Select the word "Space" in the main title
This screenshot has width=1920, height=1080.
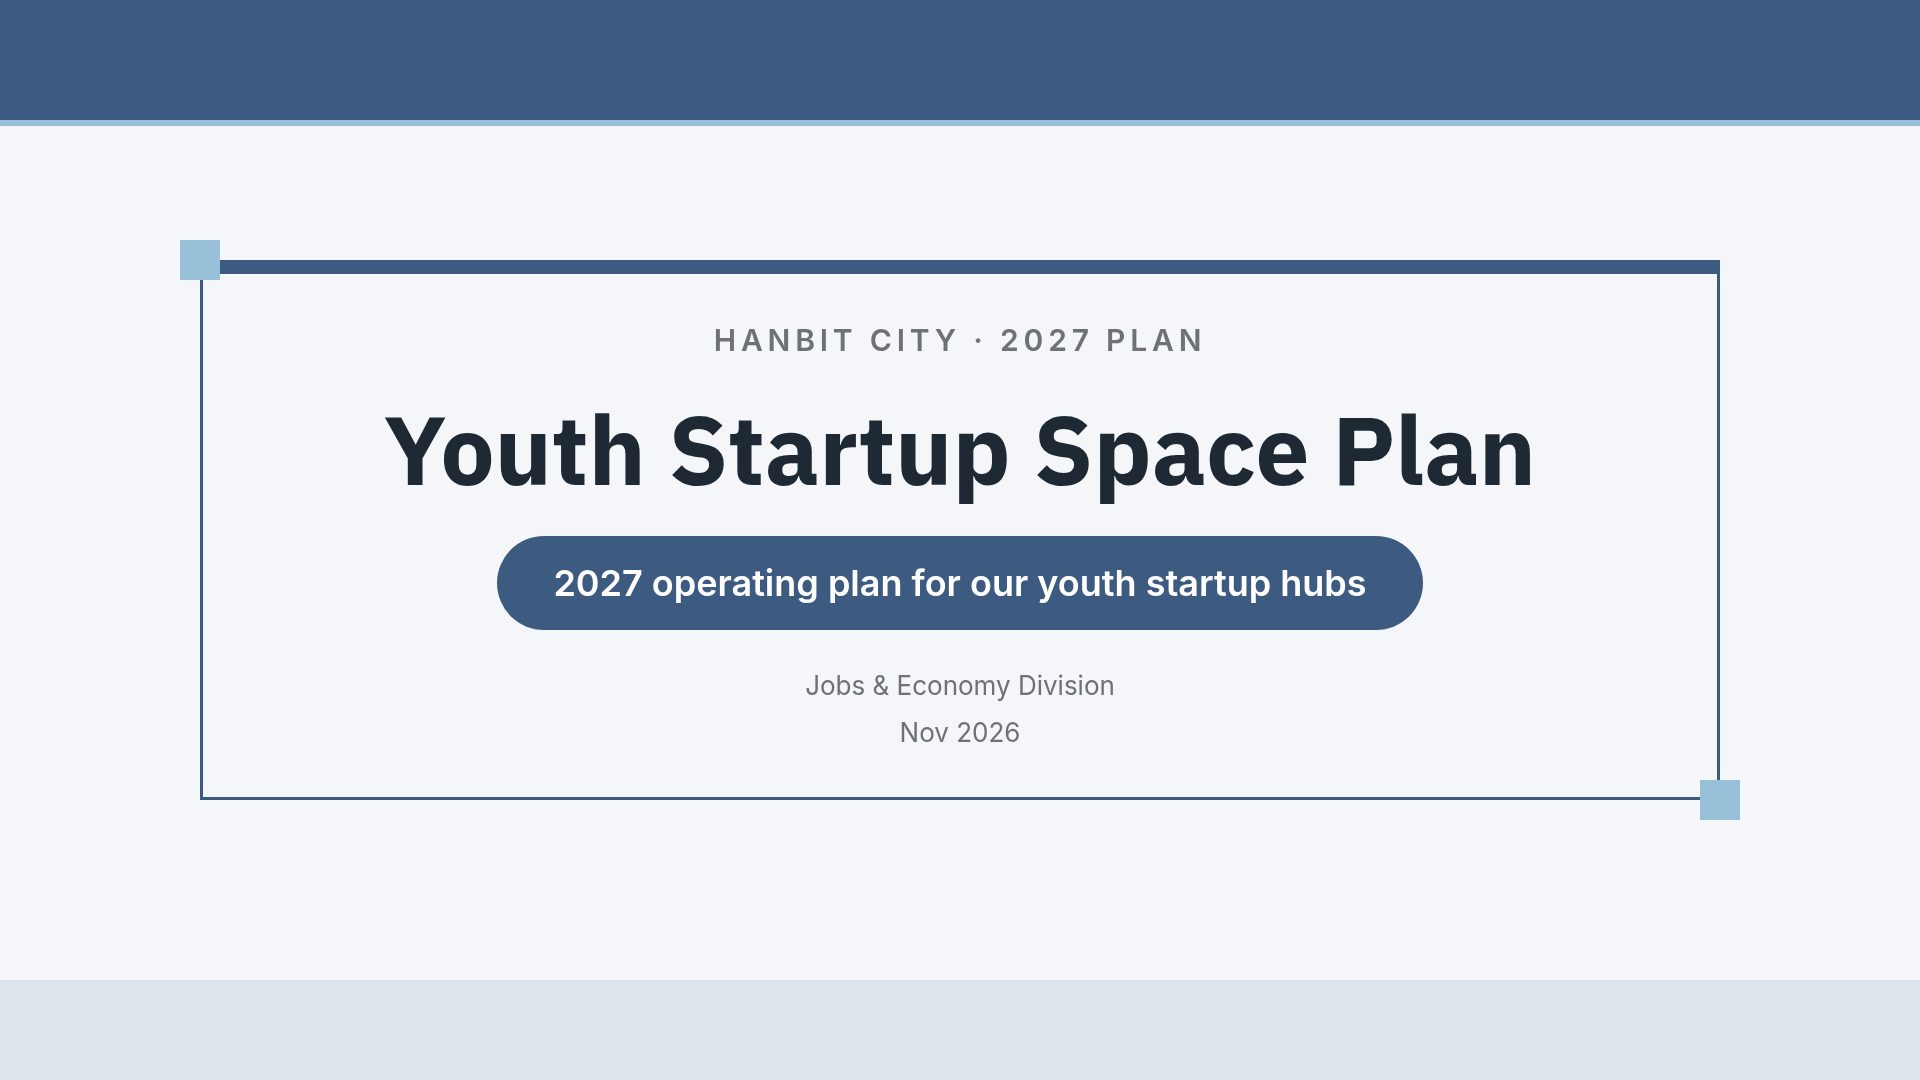(x=1171, y=455)
